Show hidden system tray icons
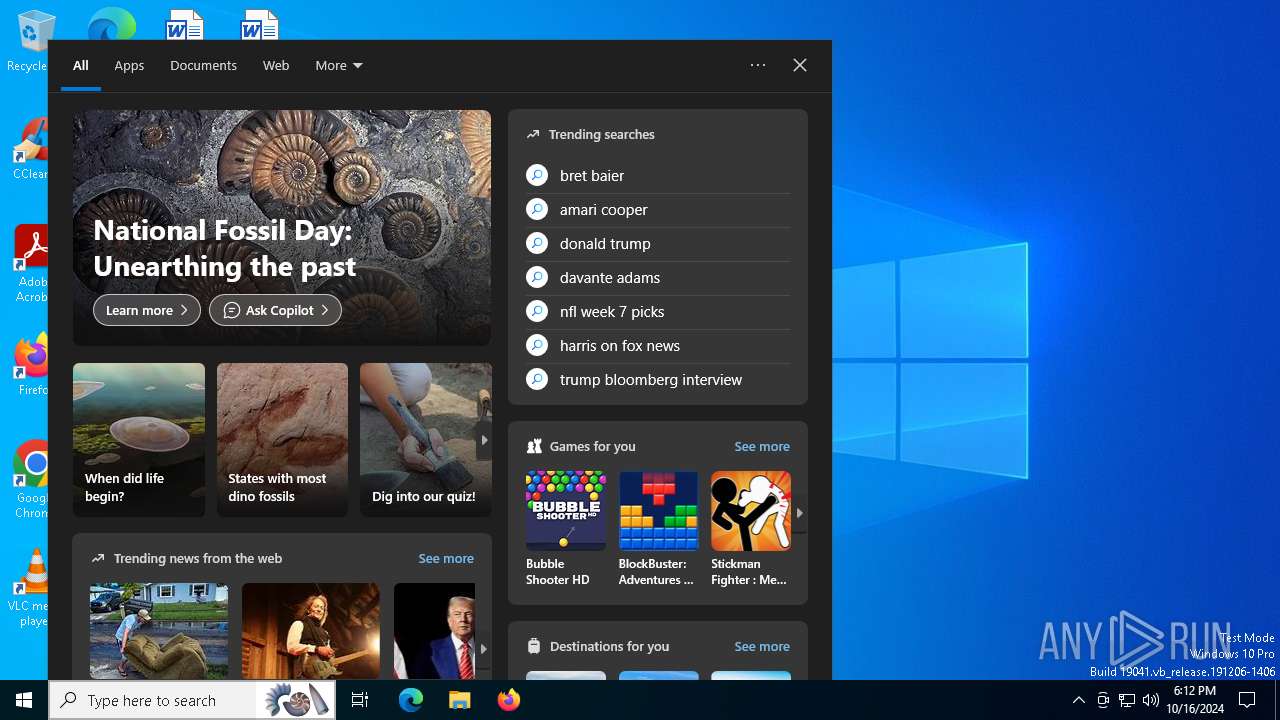 1078,700
